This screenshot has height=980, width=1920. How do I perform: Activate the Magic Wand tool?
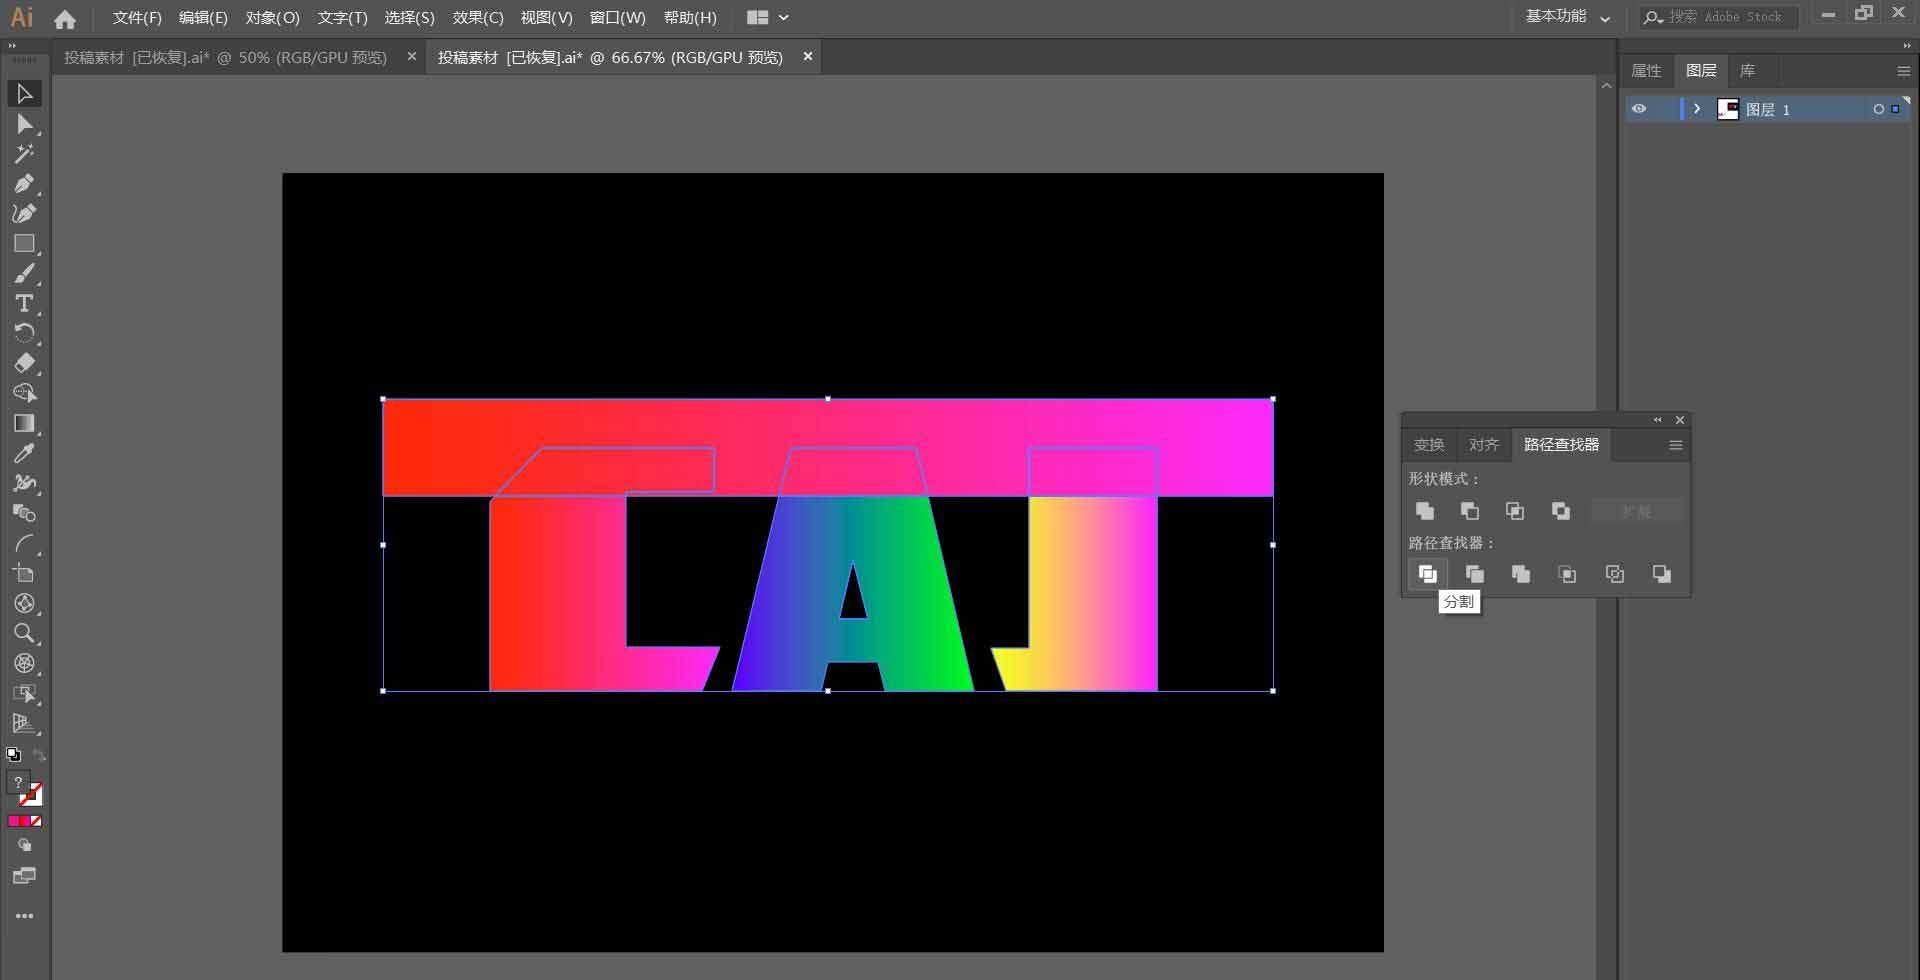coord(24,154)
